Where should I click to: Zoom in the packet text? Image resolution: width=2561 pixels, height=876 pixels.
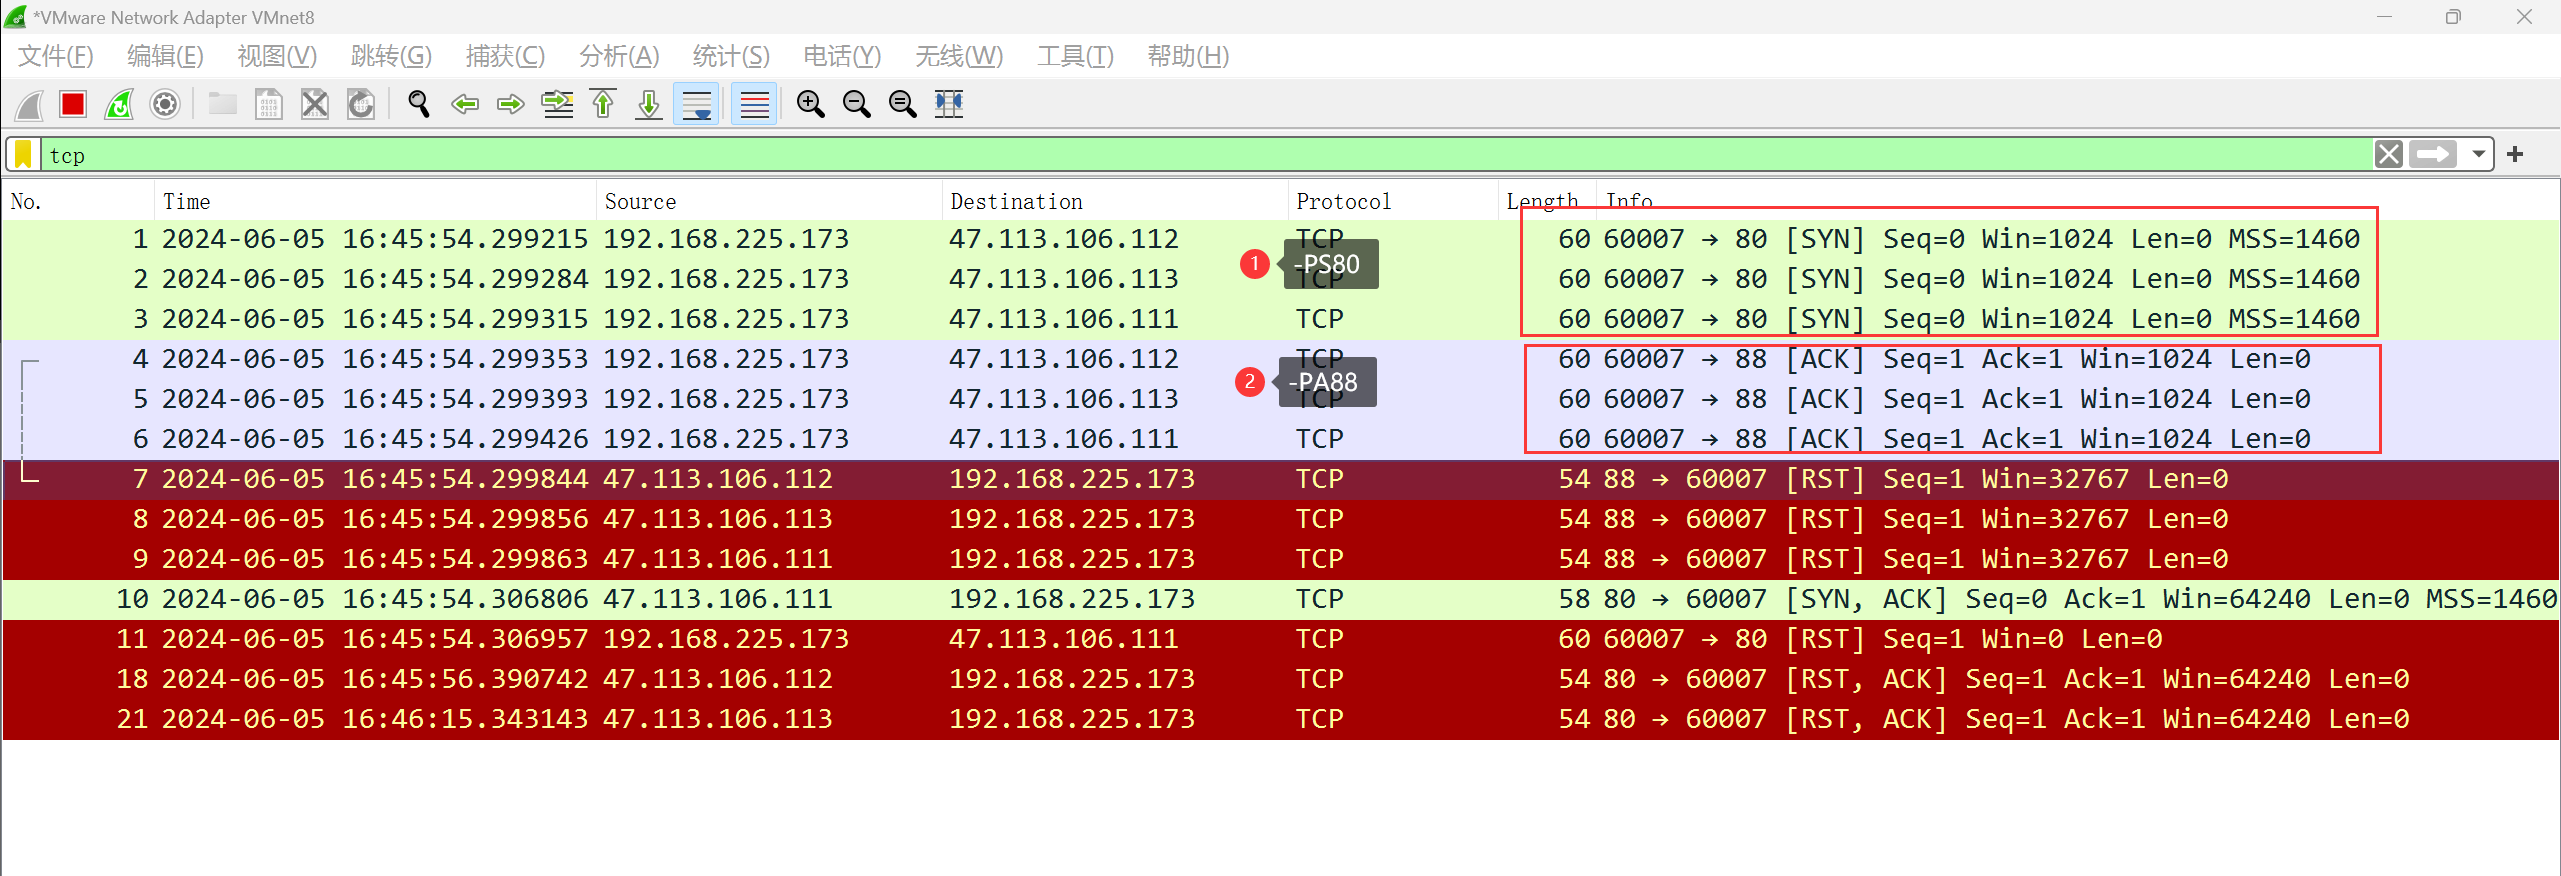pyautogui.click(x=810, y=104)
